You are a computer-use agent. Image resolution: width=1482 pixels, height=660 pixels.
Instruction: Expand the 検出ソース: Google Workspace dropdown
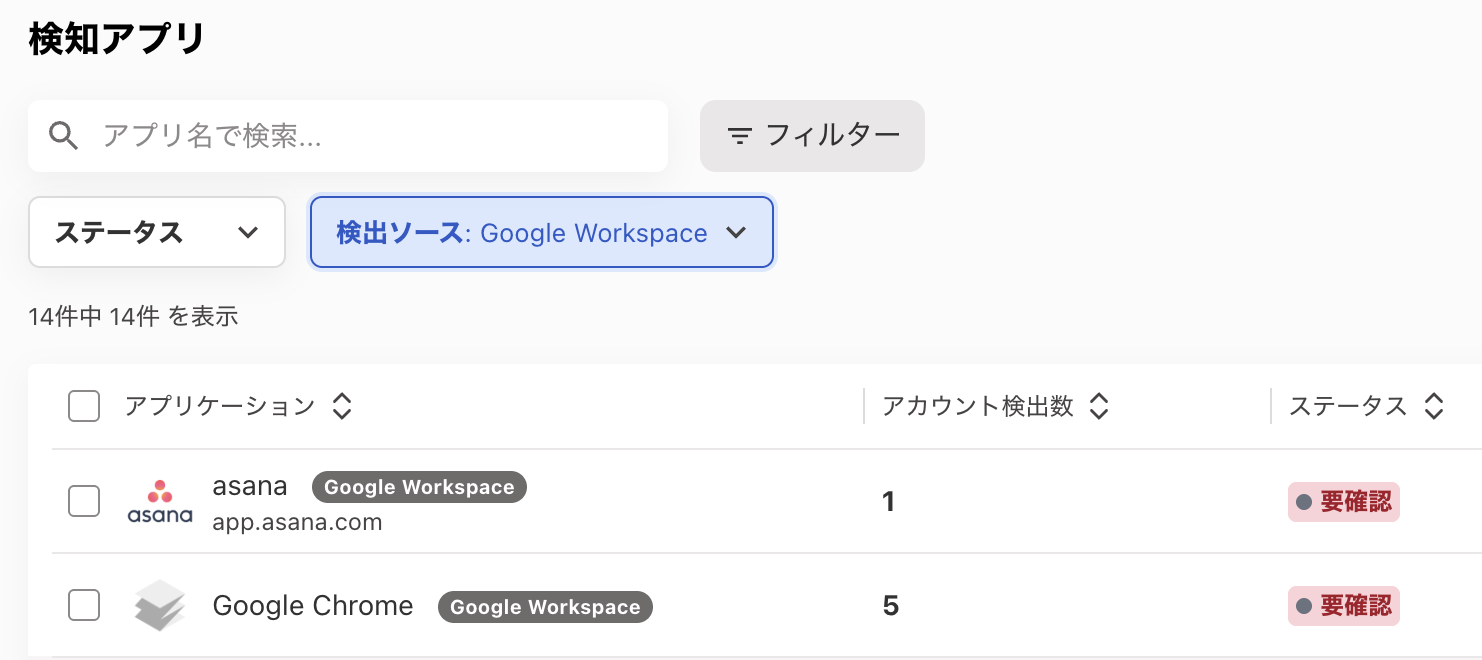pyautogui.click(x=541, y=232)
